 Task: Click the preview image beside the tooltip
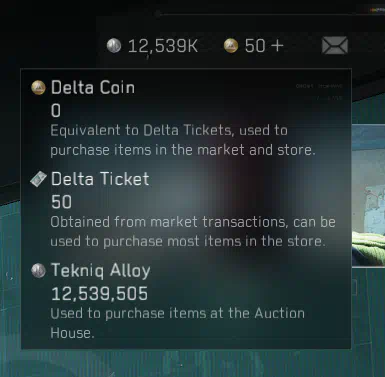click(368, 196)
